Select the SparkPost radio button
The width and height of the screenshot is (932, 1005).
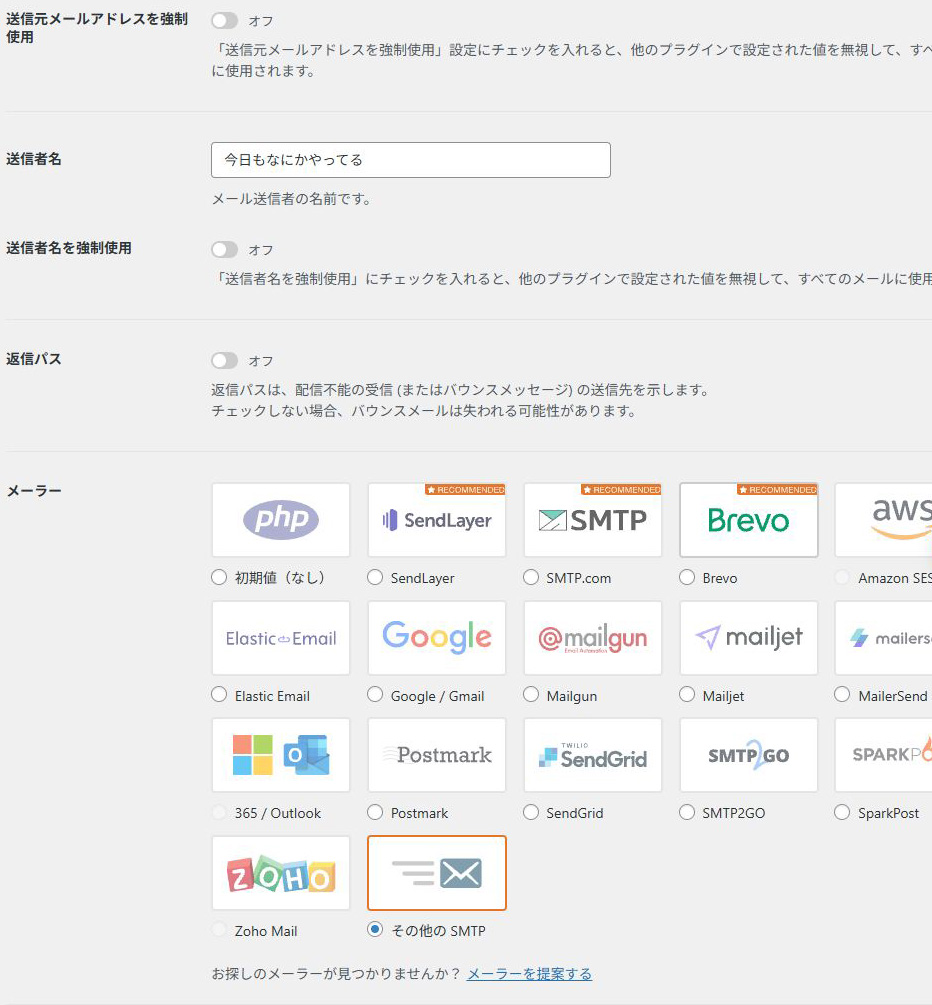pos(842,813)
